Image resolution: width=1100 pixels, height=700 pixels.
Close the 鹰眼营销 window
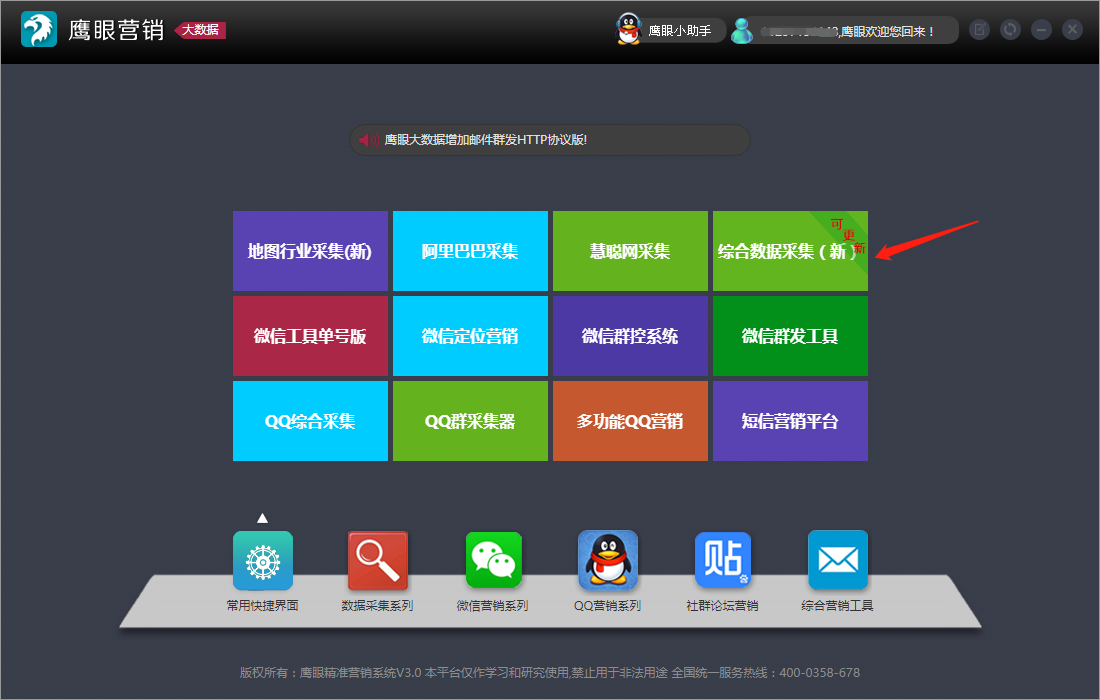1072,29
